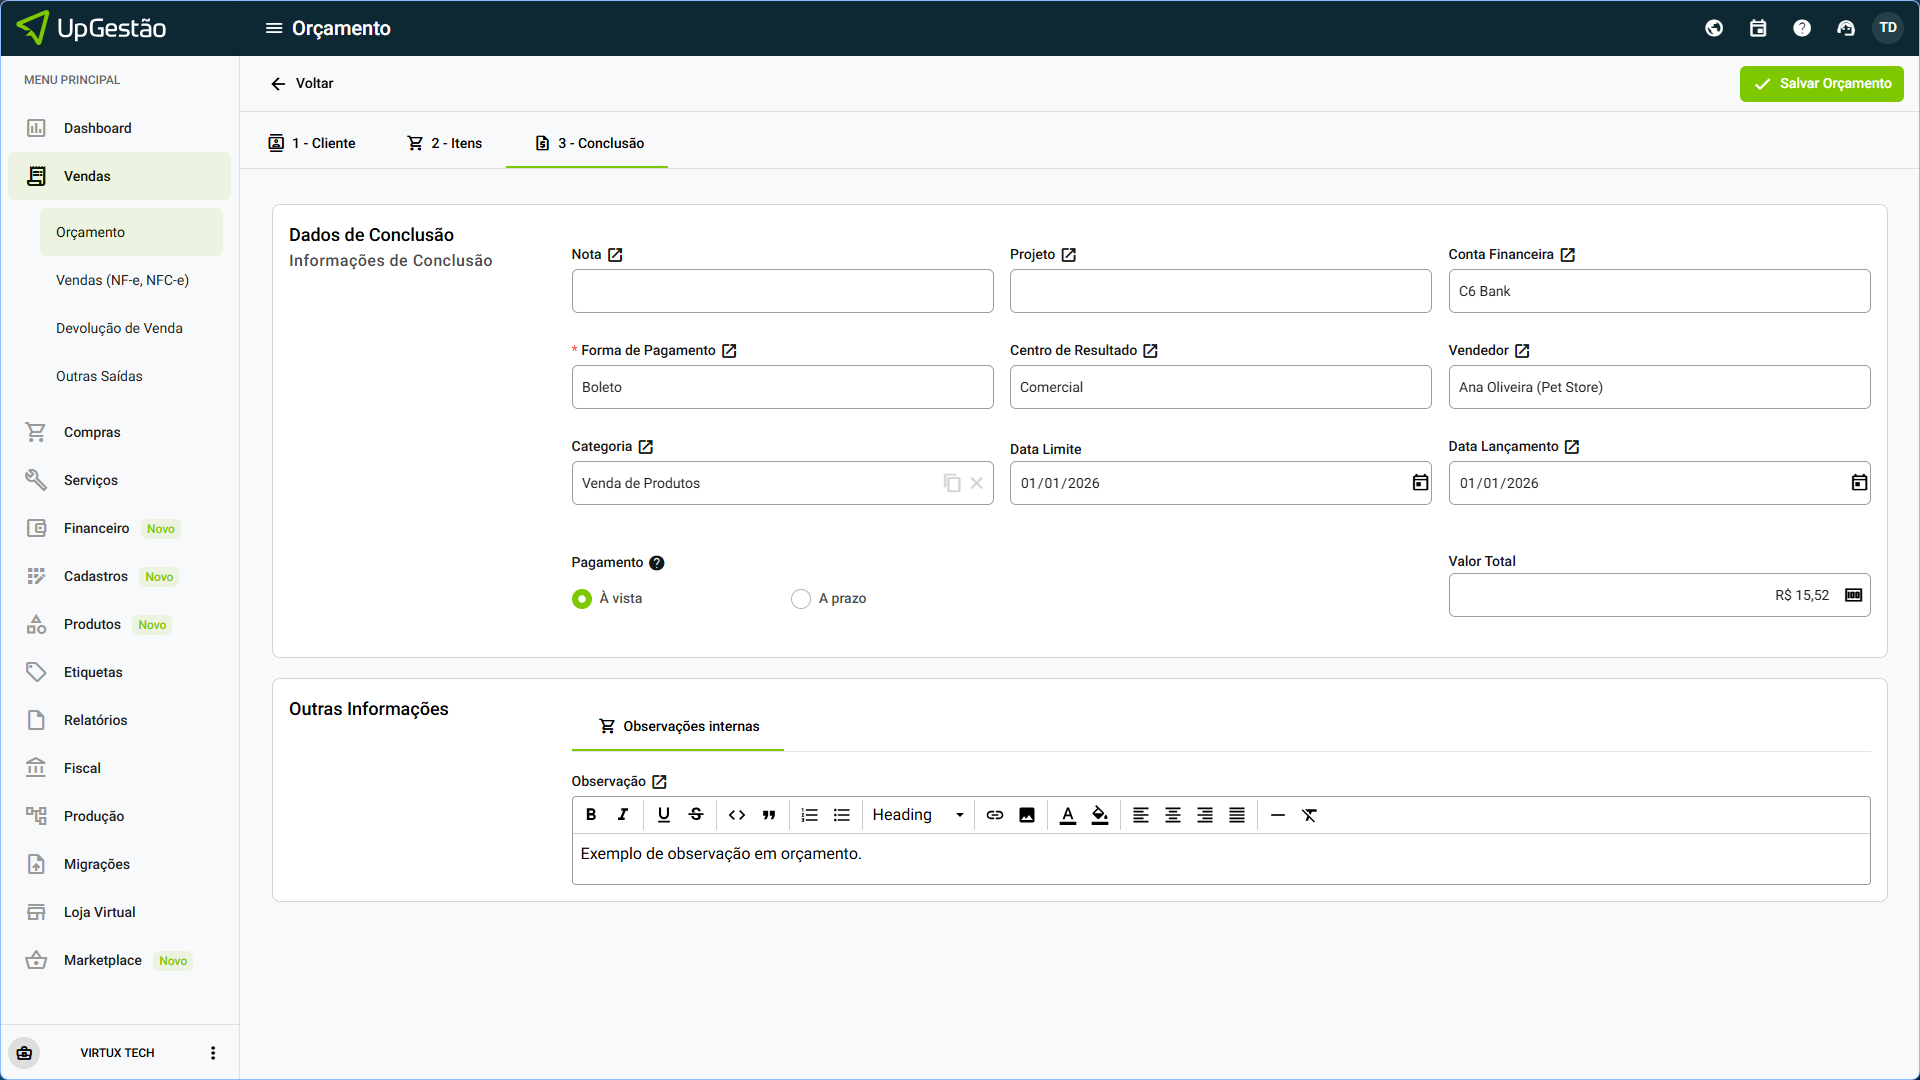Open the Heading style dropdown
Viewport: 1920px width, 1080px height.
[x=918, y=815]
